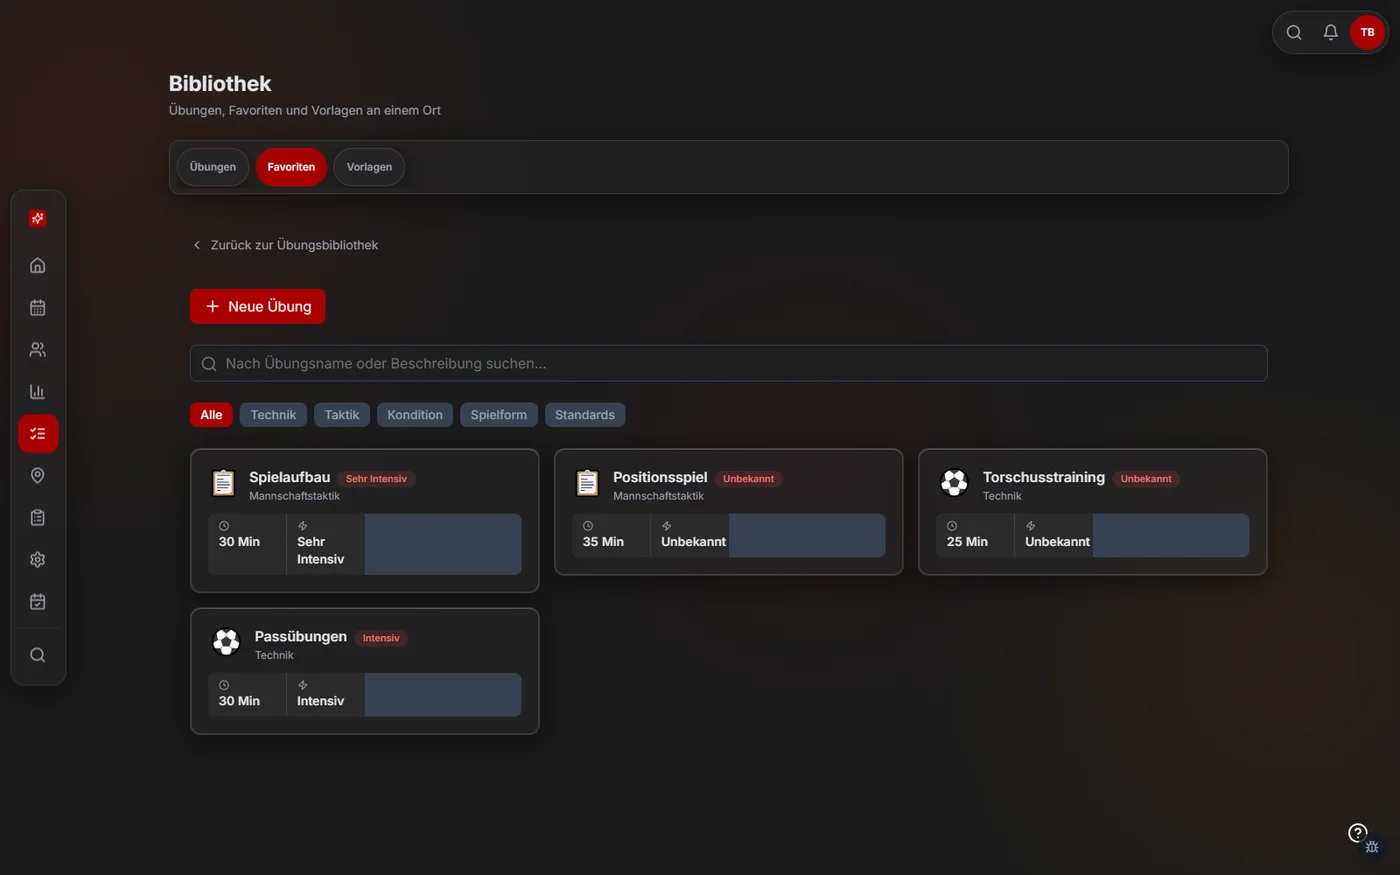Viewport: 1400px width, 875px height.
Task: Open the location pin icon in sidebar
Action: coord(38,476)
